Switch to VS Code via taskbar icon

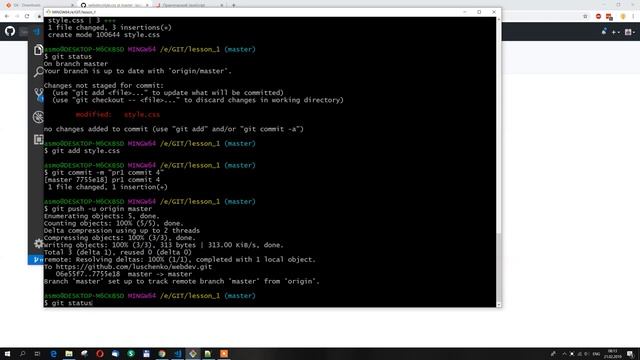coord(178,354)
